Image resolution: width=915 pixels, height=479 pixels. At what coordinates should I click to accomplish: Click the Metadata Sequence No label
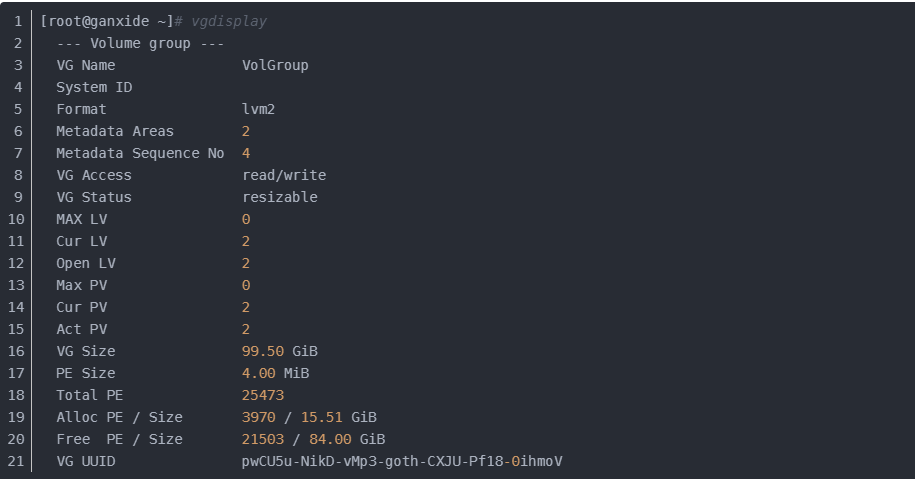click(x=140, y=153)
